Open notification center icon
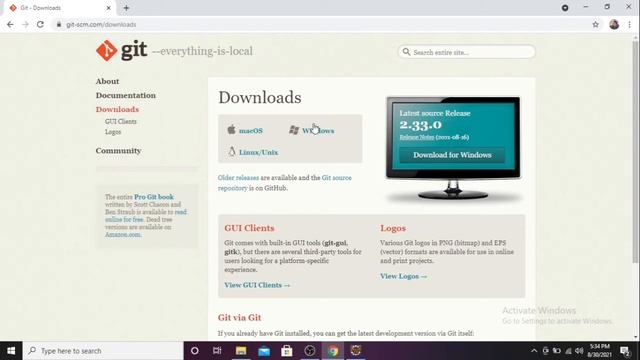640x360 pixels. [624, 351]
